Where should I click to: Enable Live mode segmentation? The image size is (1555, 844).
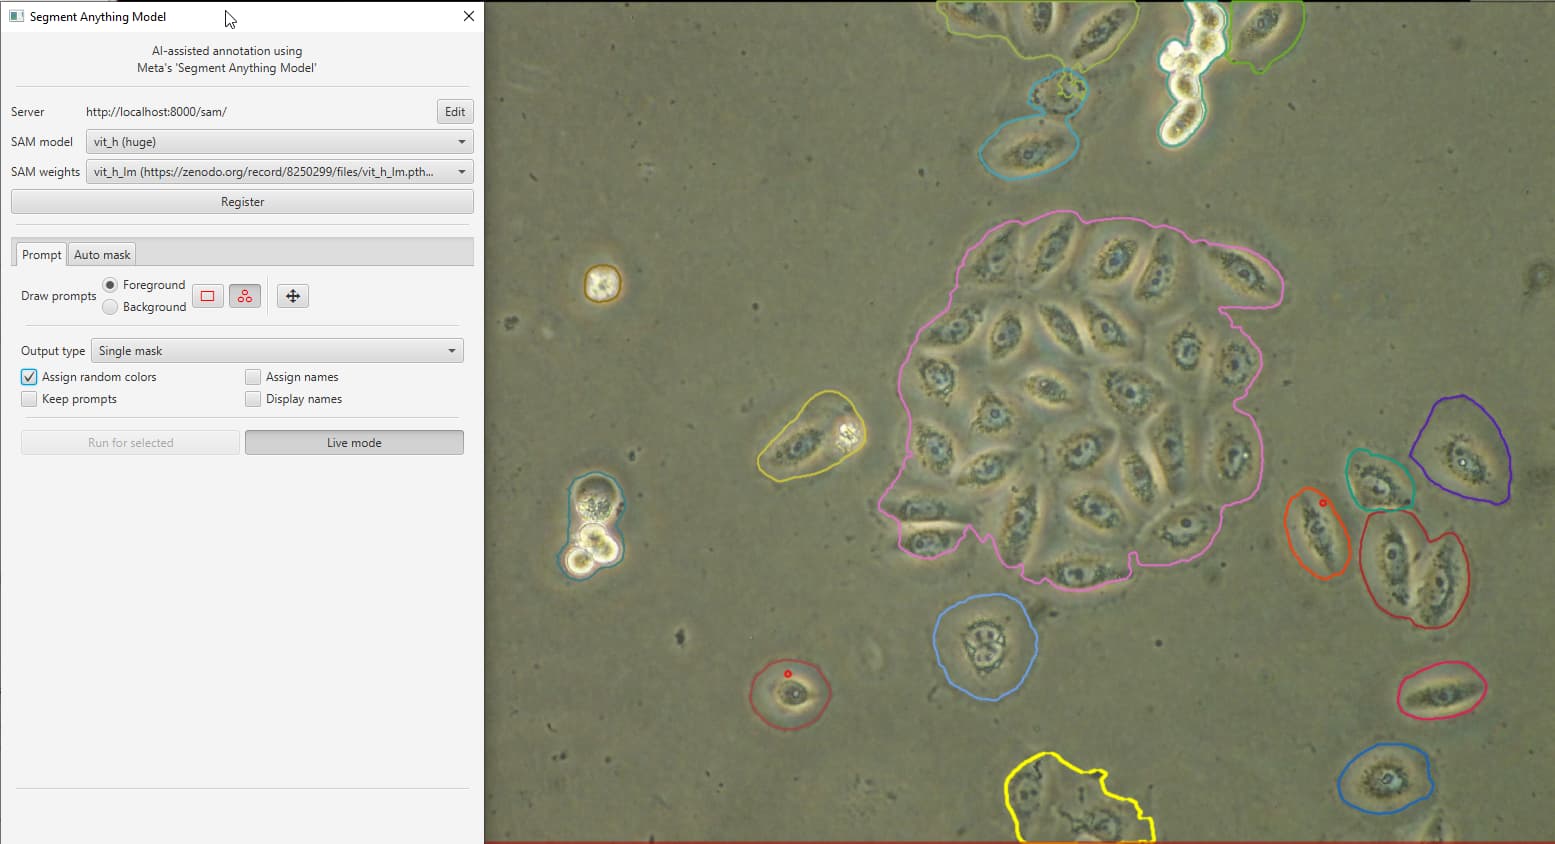coord(353,442)
